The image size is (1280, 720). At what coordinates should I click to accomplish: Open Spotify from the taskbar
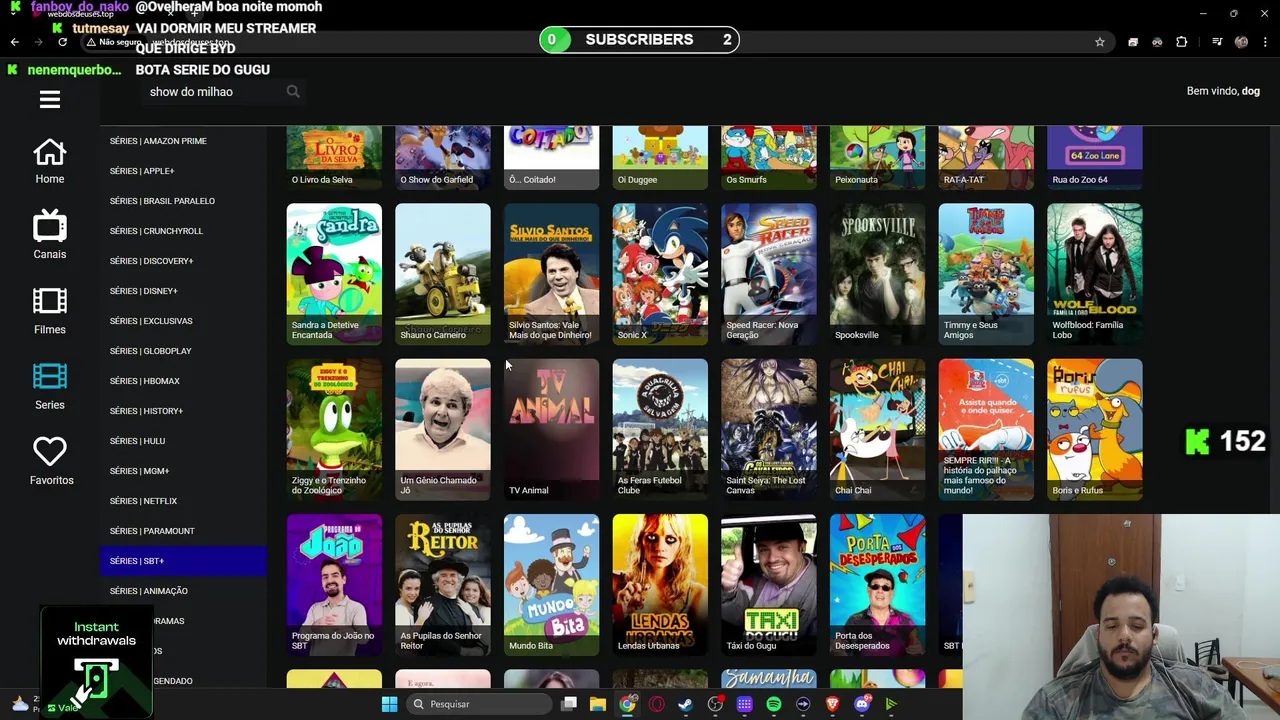774,704
